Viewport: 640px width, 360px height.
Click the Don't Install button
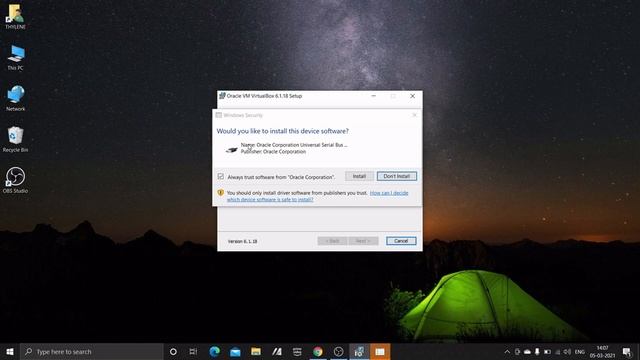point(397,176)
